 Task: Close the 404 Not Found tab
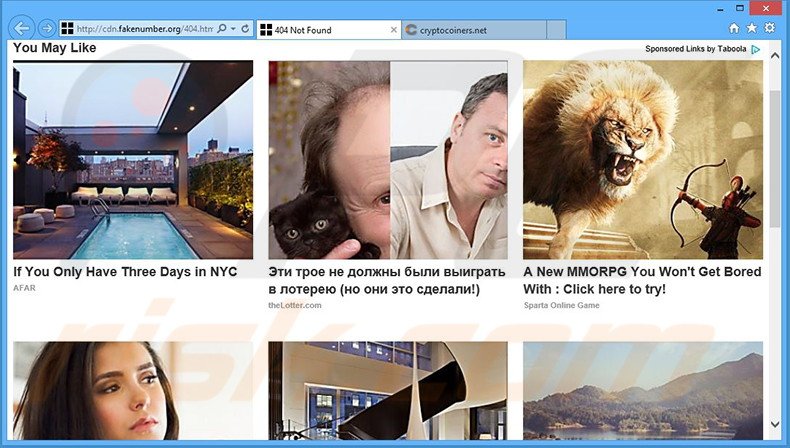point(393,30)
